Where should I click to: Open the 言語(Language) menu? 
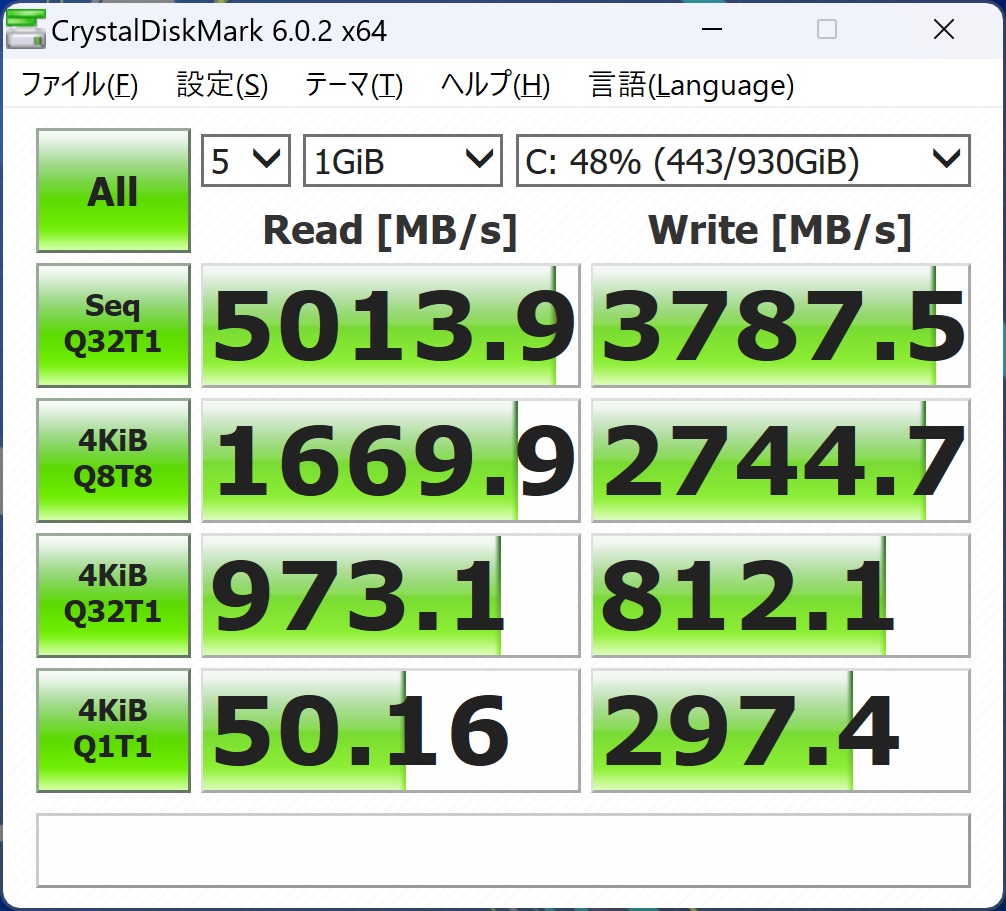point(691,85)
